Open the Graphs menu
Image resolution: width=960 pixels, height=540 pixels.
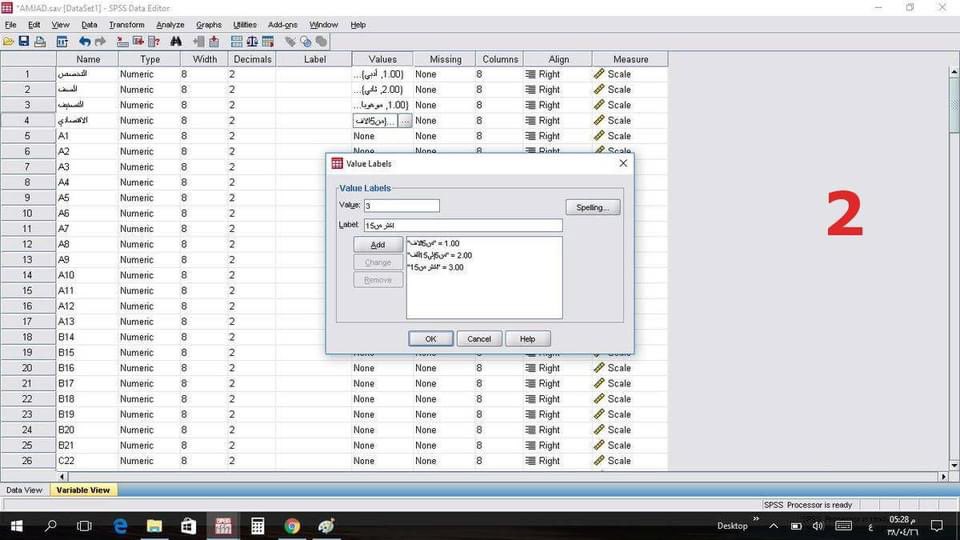pos(209,24)
